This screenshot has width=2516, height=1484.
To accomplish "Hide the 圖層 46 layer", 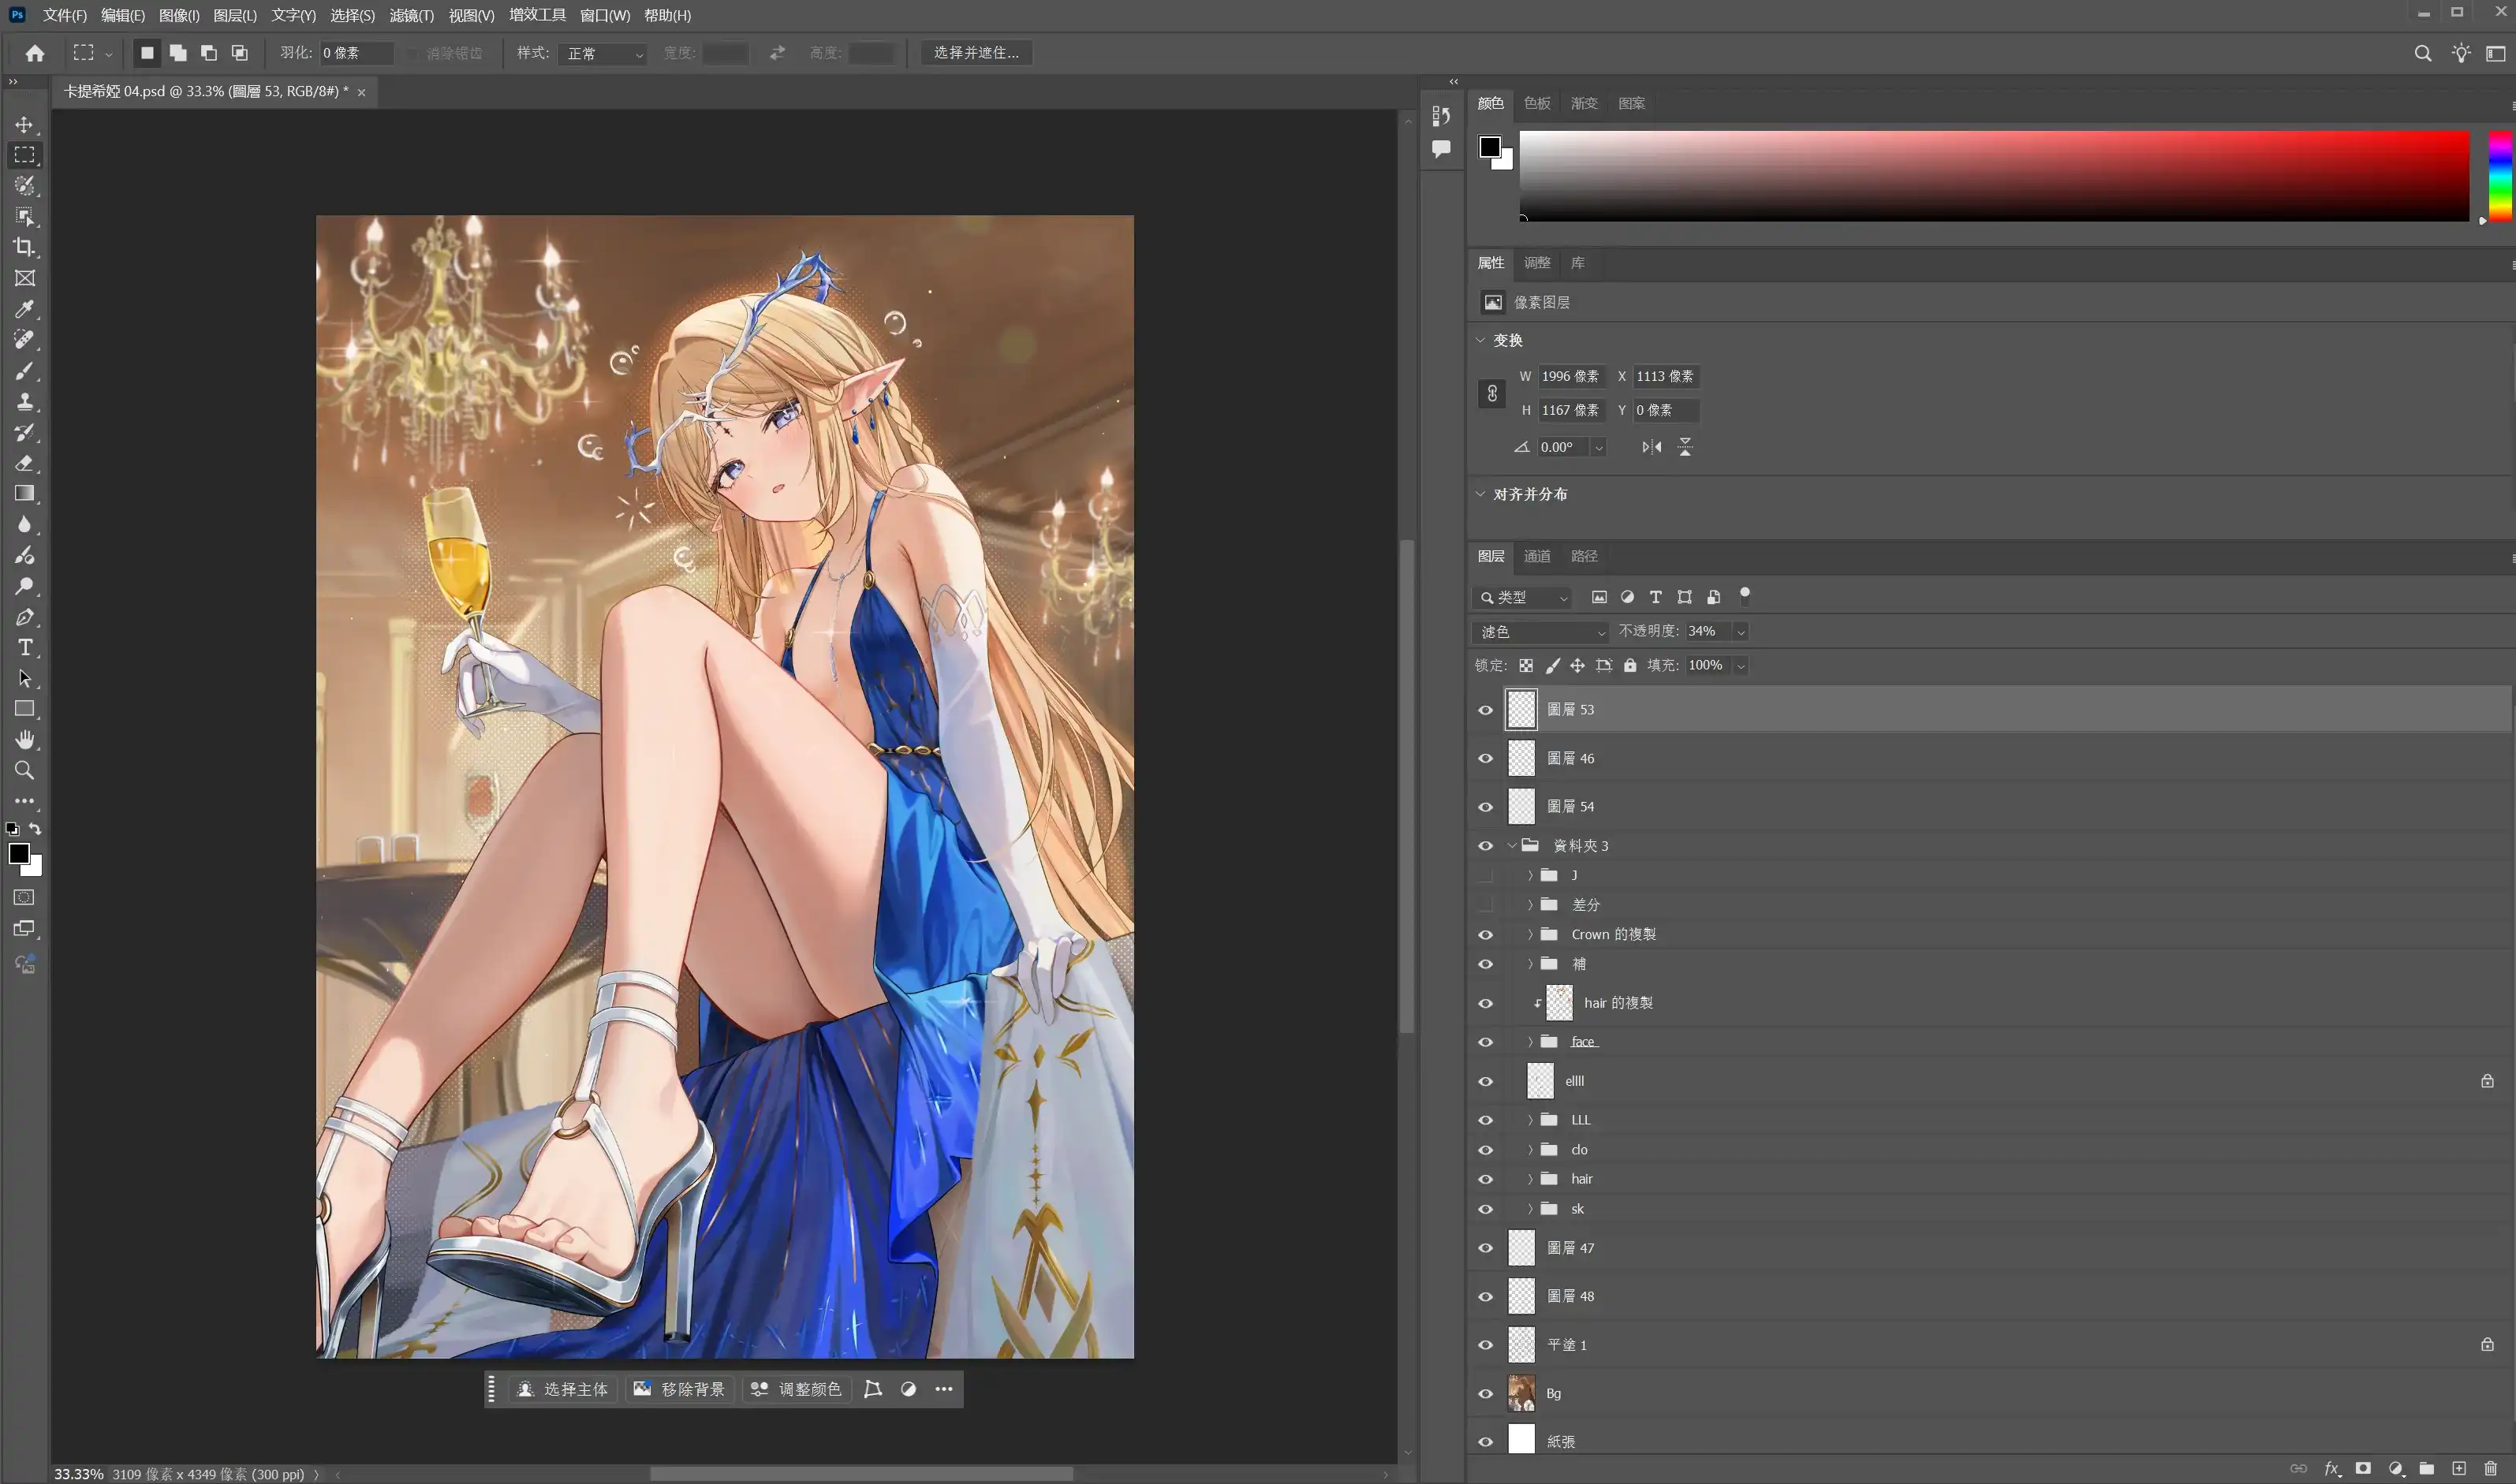I will (x=1485, y=759).
